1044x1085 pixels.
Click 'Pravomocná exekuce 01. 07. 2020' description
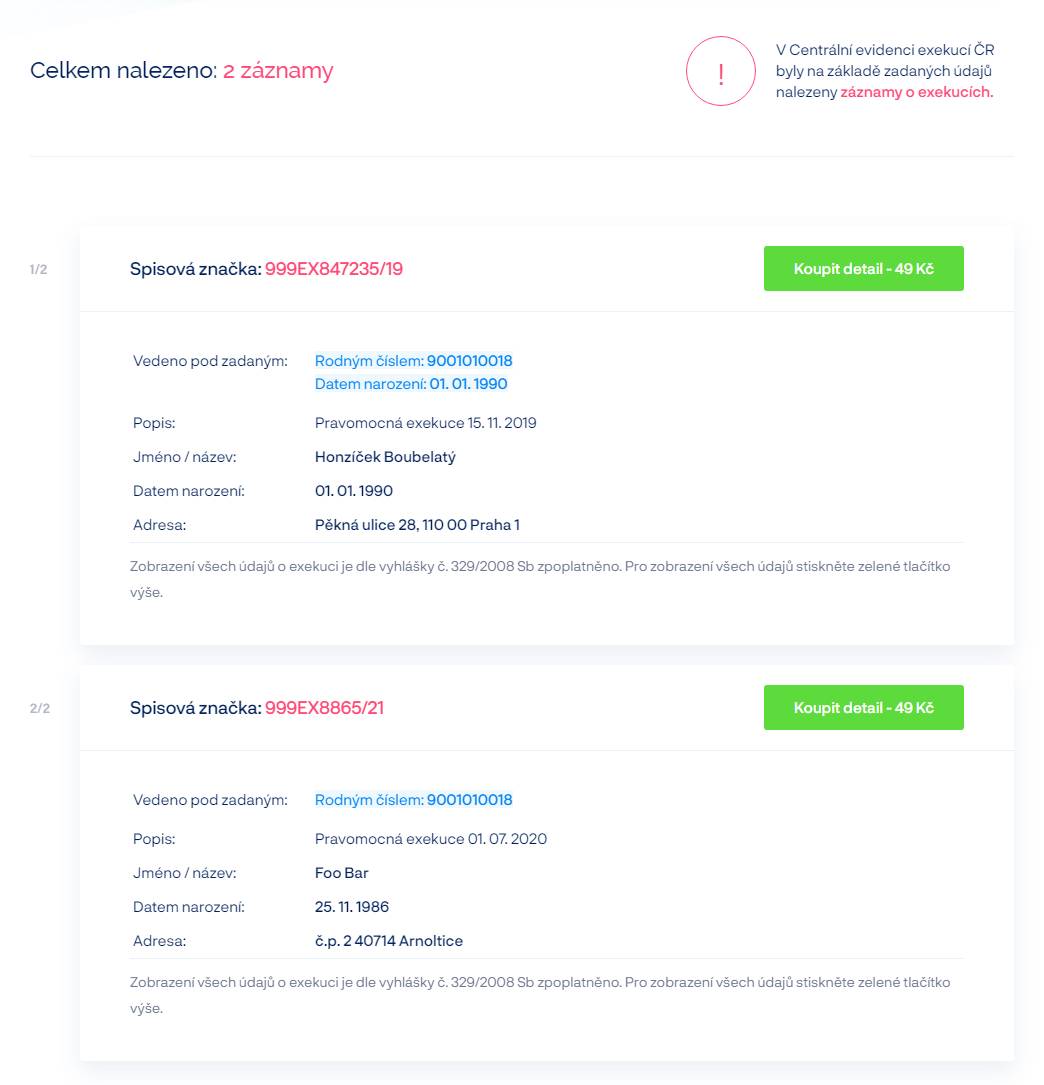(x=431, y=839)
